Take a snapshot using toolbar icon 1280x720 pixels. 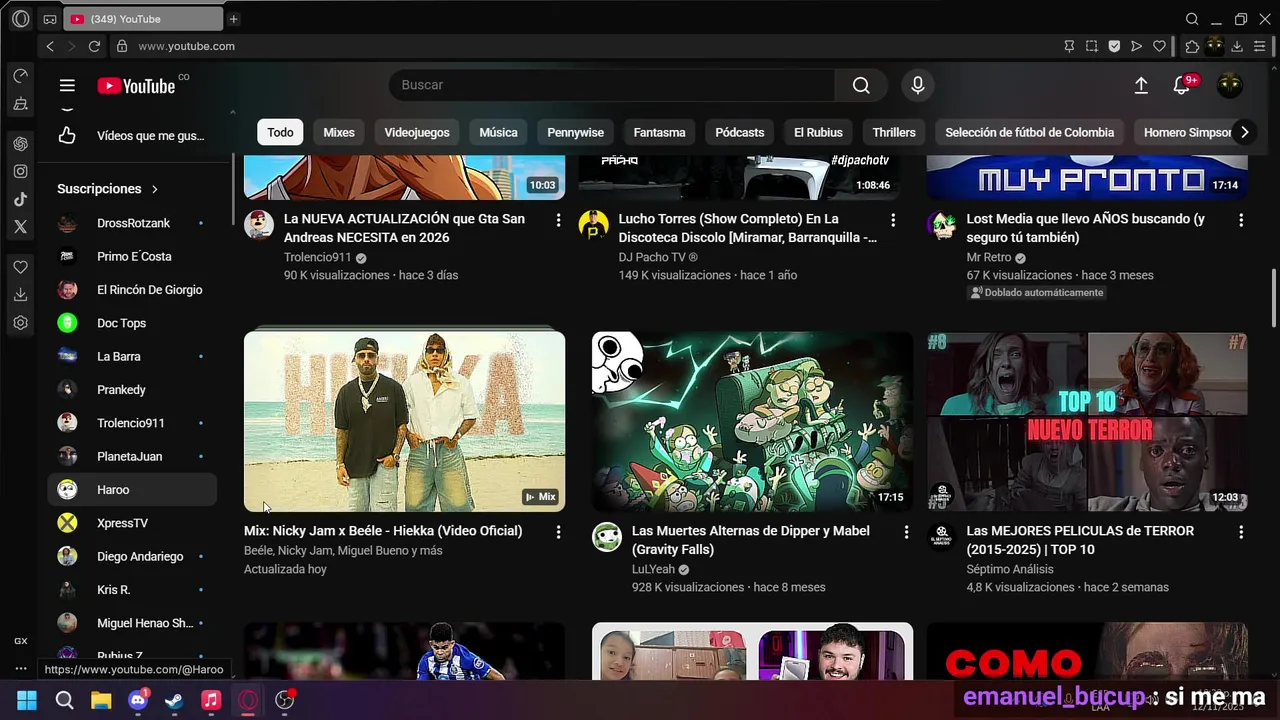1091,46
